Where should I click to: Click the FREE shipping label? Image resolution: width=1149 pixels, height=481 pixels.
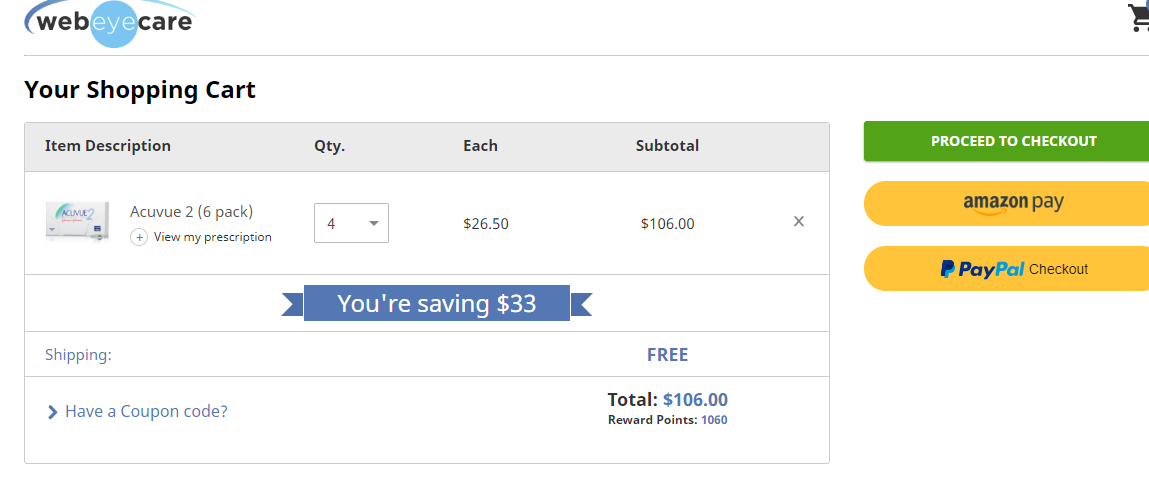[x=668, y=355]
